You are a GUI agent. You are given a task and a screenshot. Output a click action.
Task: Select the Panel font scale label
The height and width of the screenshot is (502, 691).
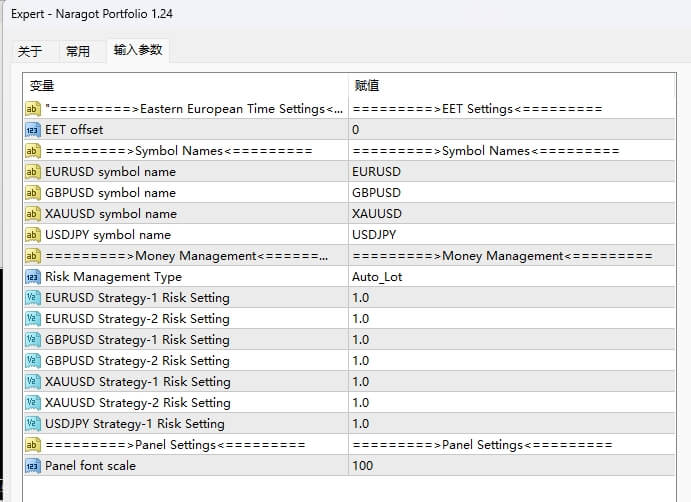coord(90,466)
